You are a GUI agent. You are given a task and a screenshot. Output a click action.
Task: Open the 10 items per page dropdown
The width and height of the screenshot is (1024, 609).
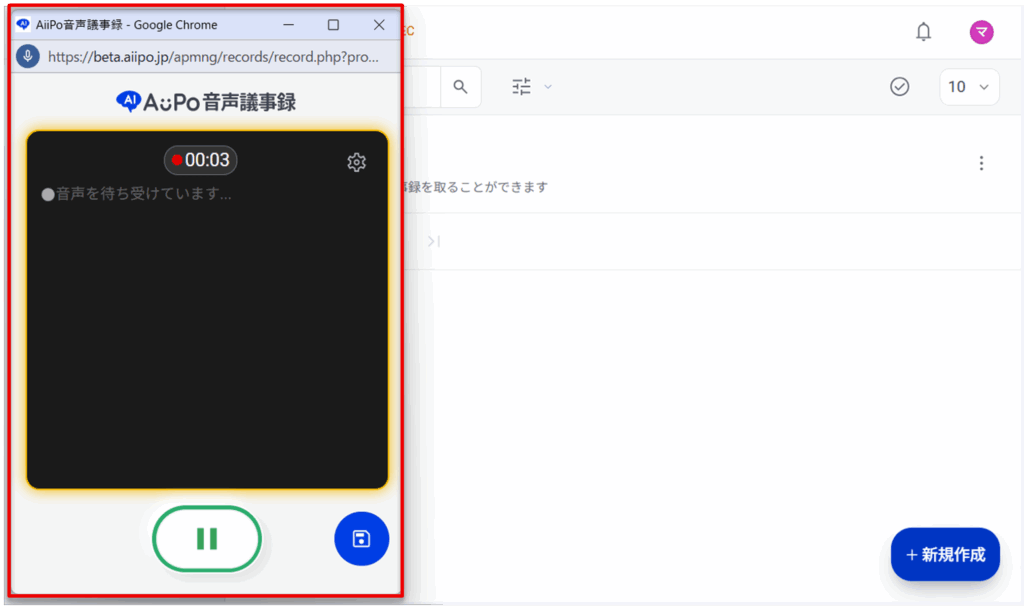pos(968,87)
